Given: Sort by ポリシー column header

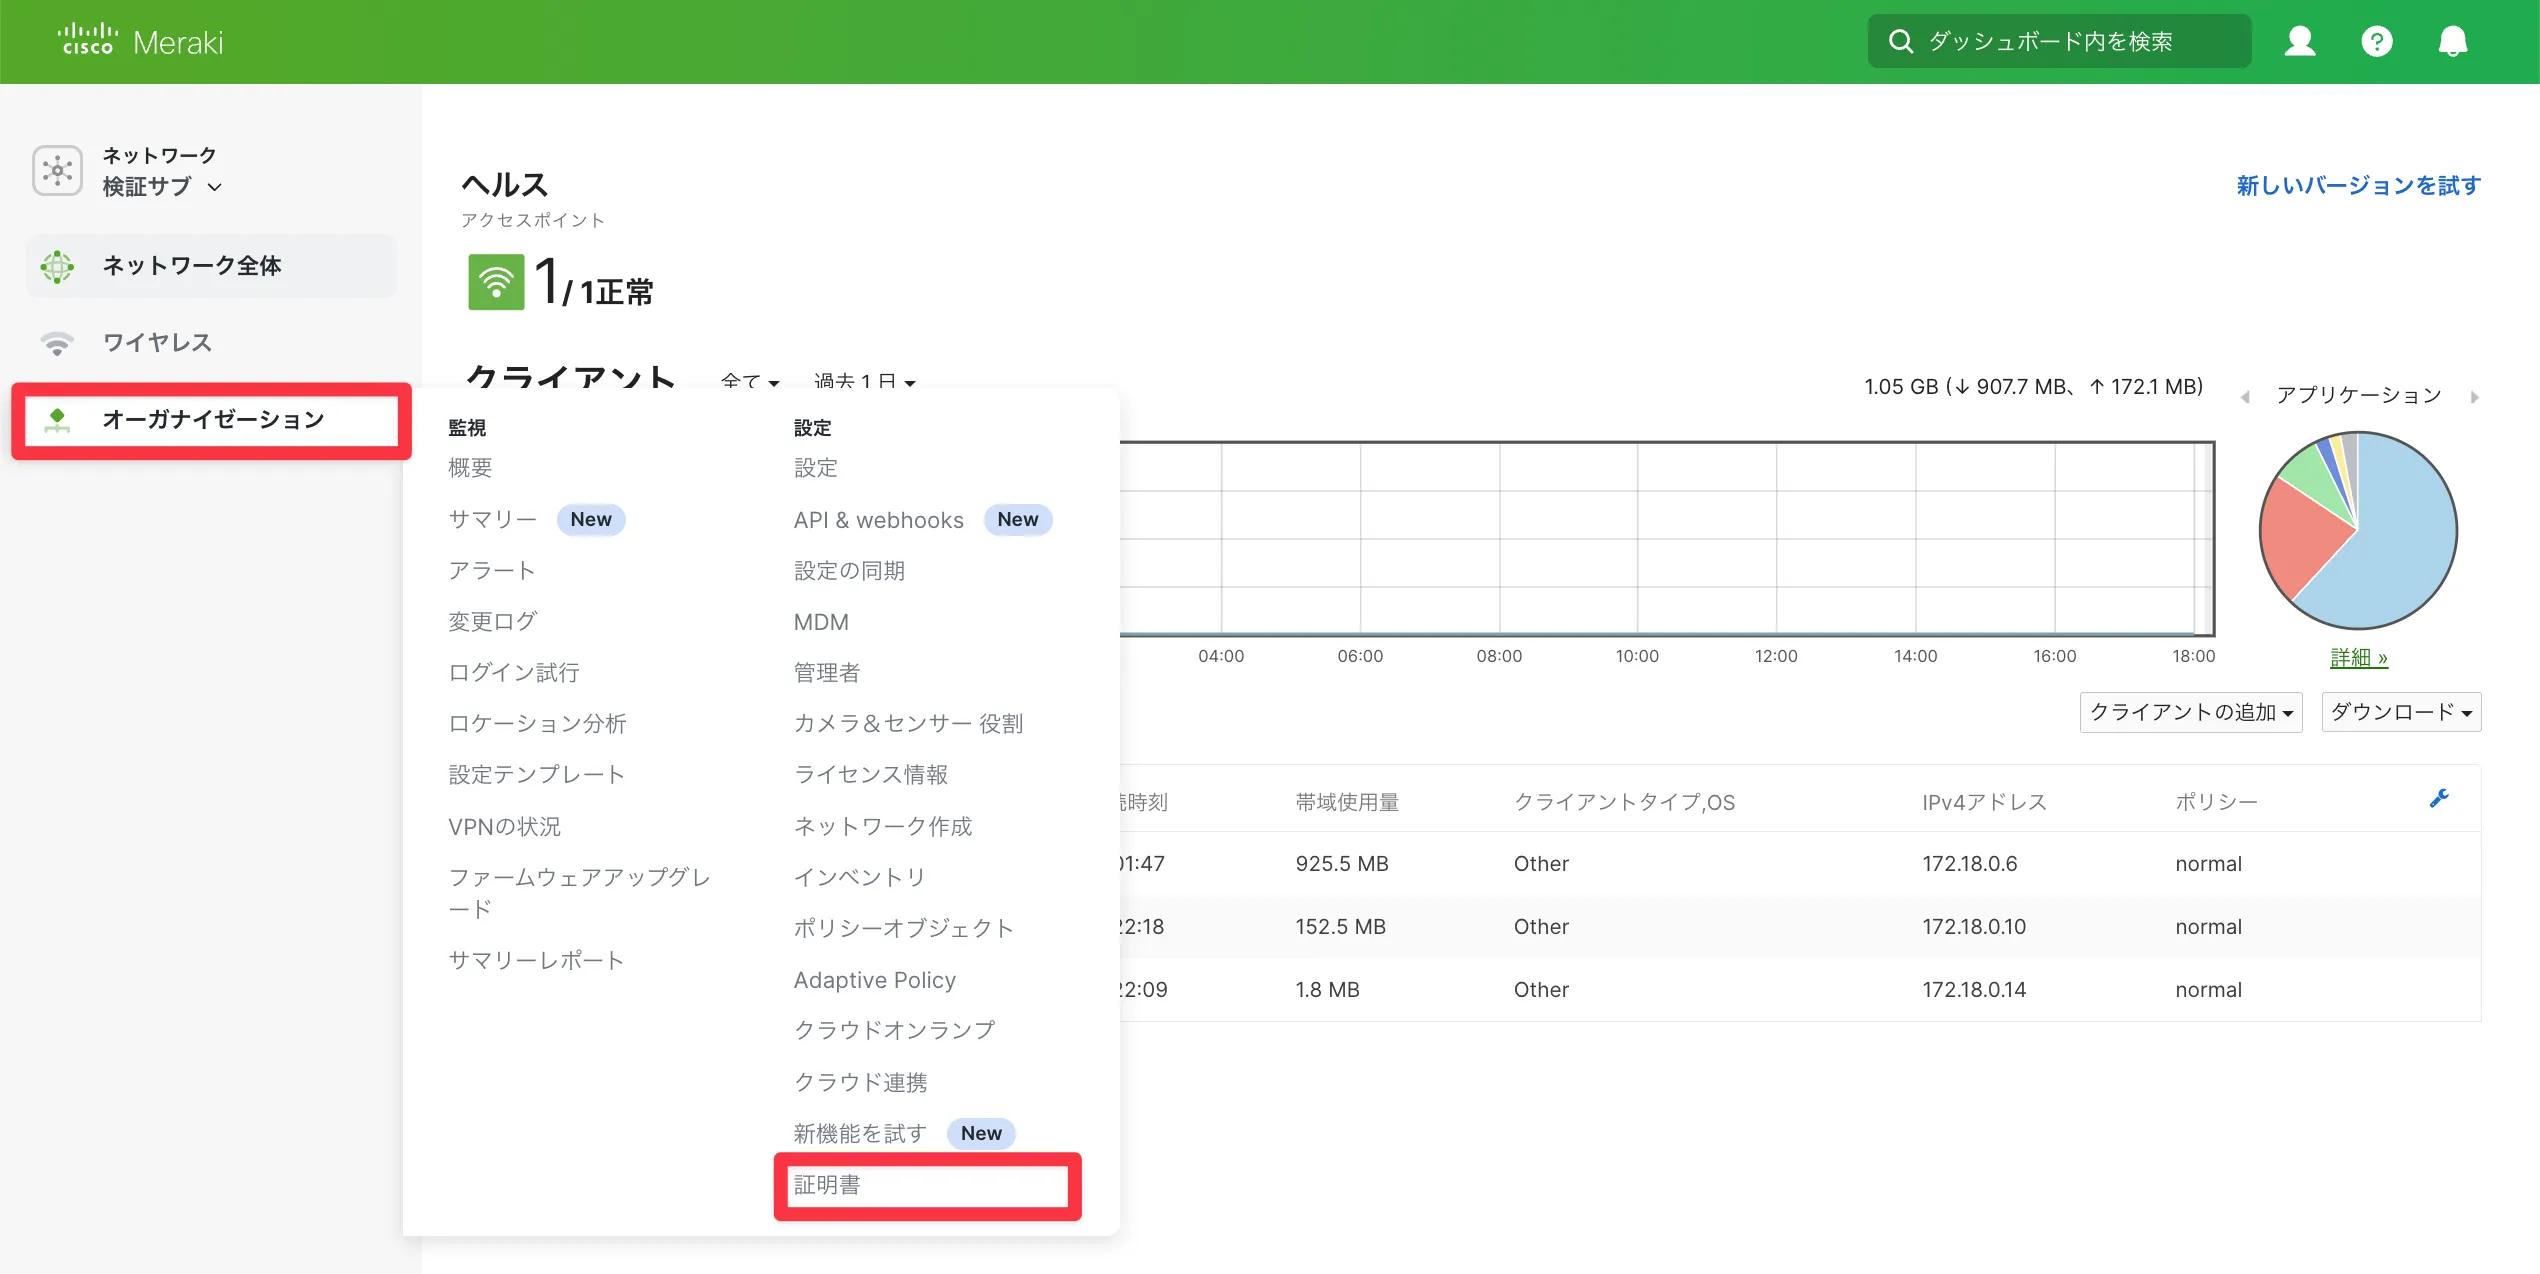Looking at the screenshot, I should pos(2216,802).
